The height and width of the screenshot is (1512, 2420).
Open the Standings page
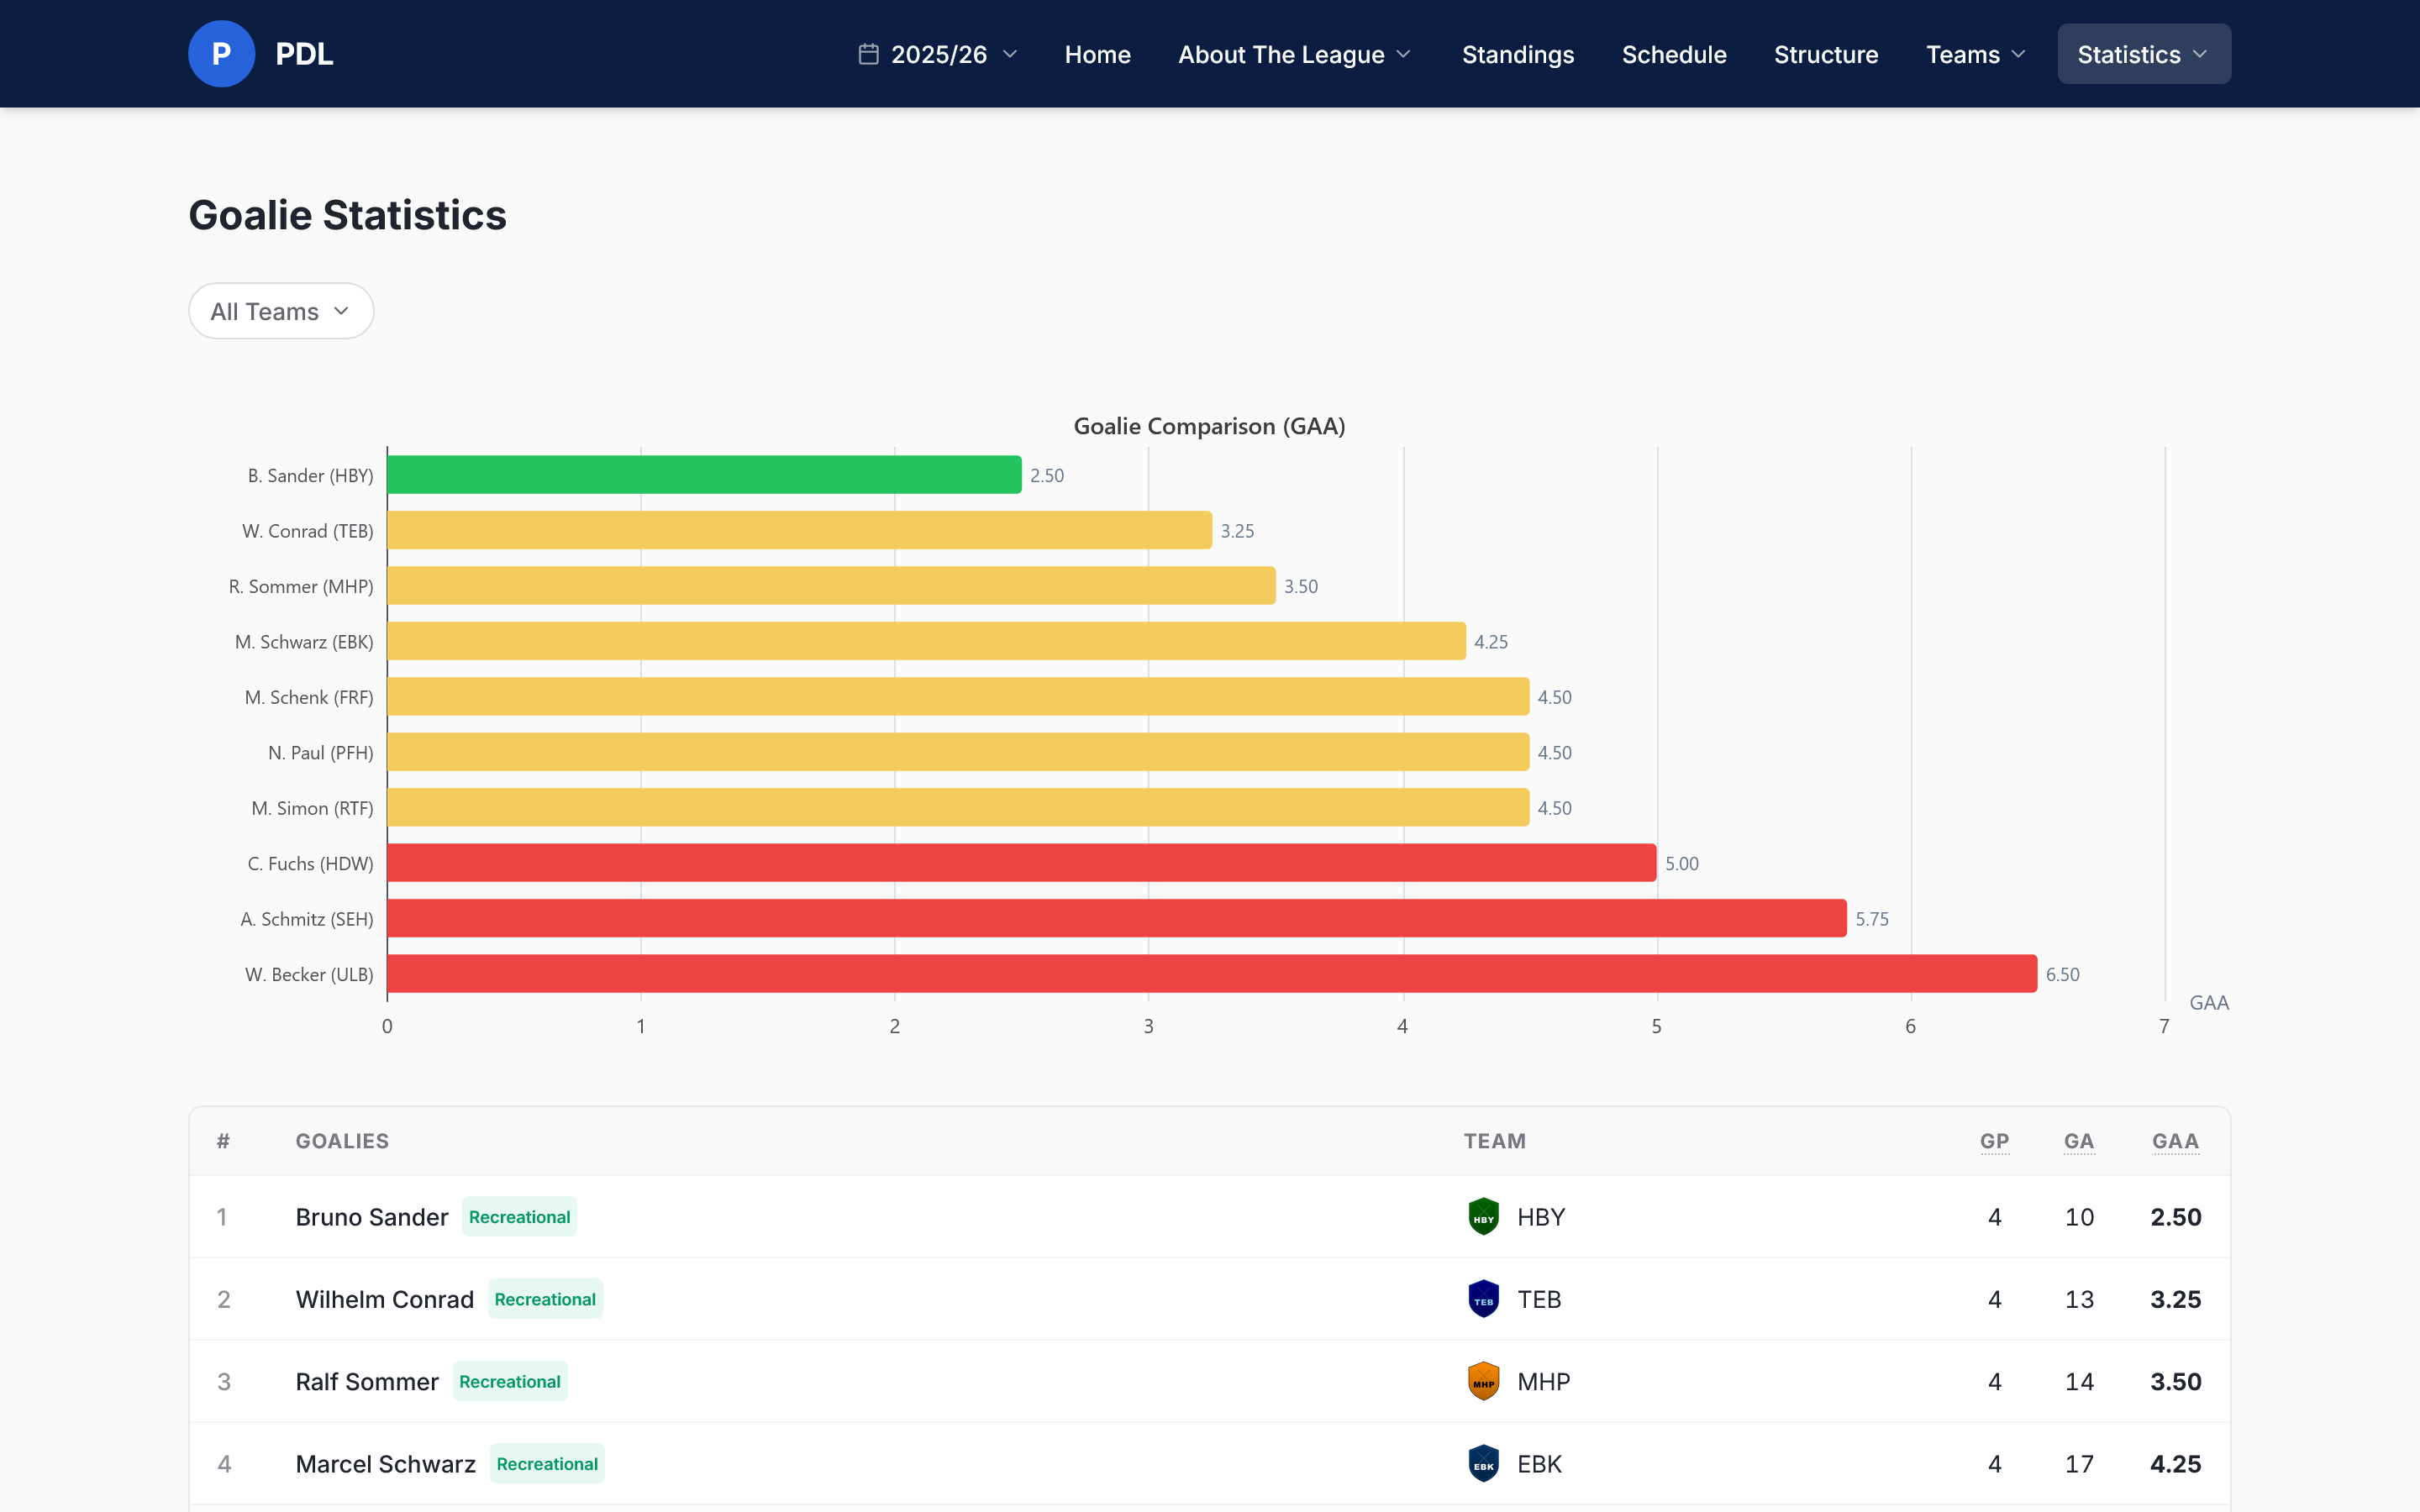pos(1517,54)
